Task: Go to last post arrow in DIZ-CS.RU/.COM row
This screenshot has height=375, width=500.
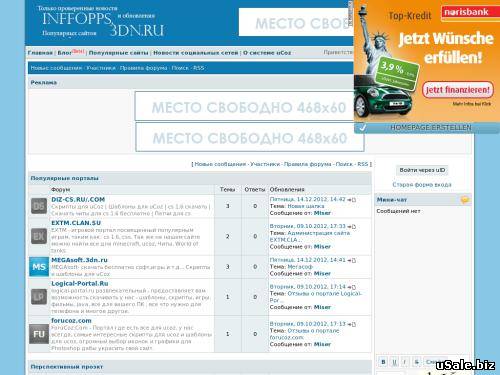Action: point(352,200)
